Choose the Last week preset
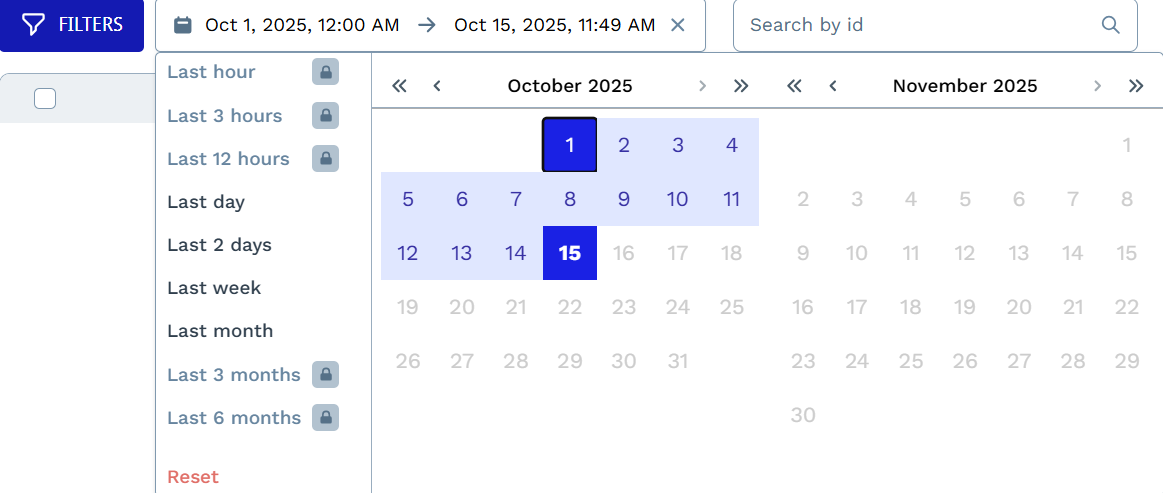 (x=214, y=288)
